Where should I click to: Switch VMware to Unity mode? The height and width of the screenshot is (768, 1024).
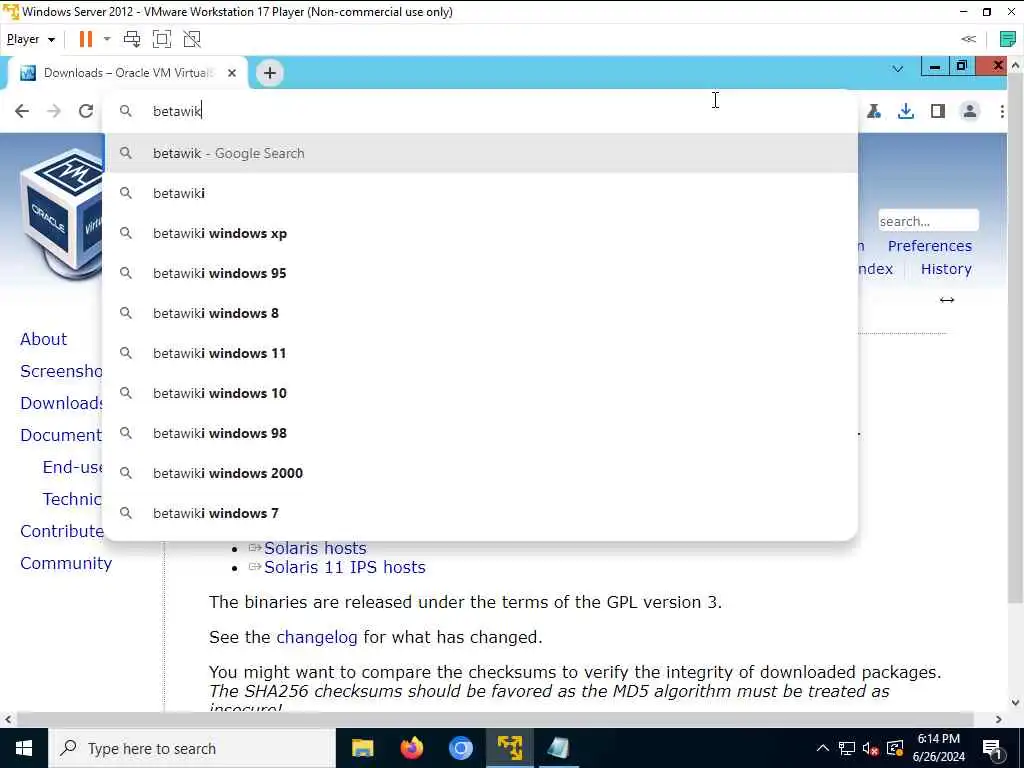192,39
